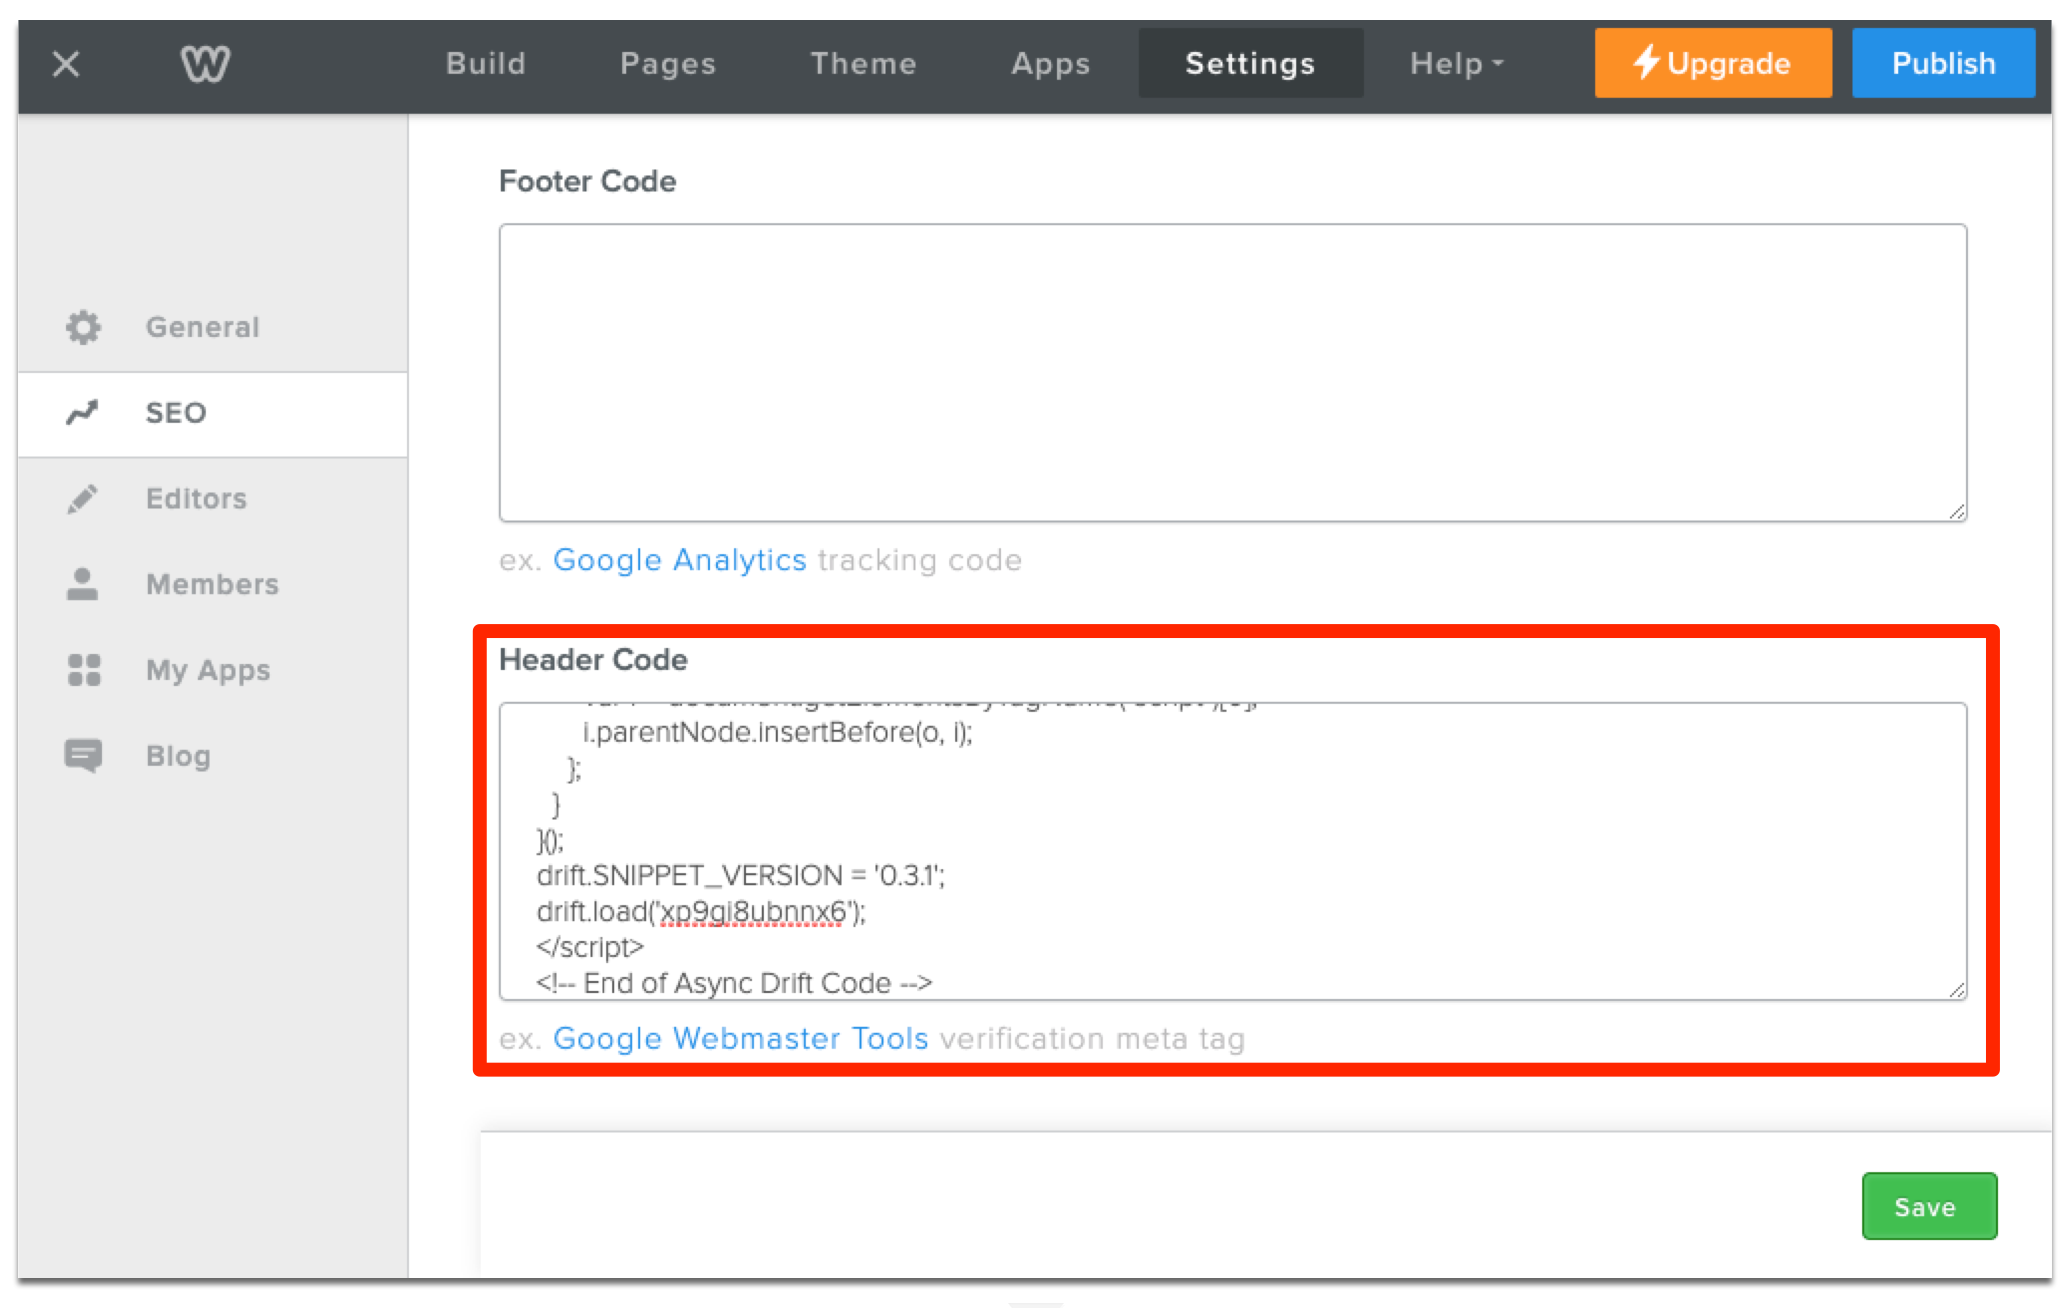Click the Editors pencil icon
The height and width of the screenshot is (1308, 2072).
83,498
